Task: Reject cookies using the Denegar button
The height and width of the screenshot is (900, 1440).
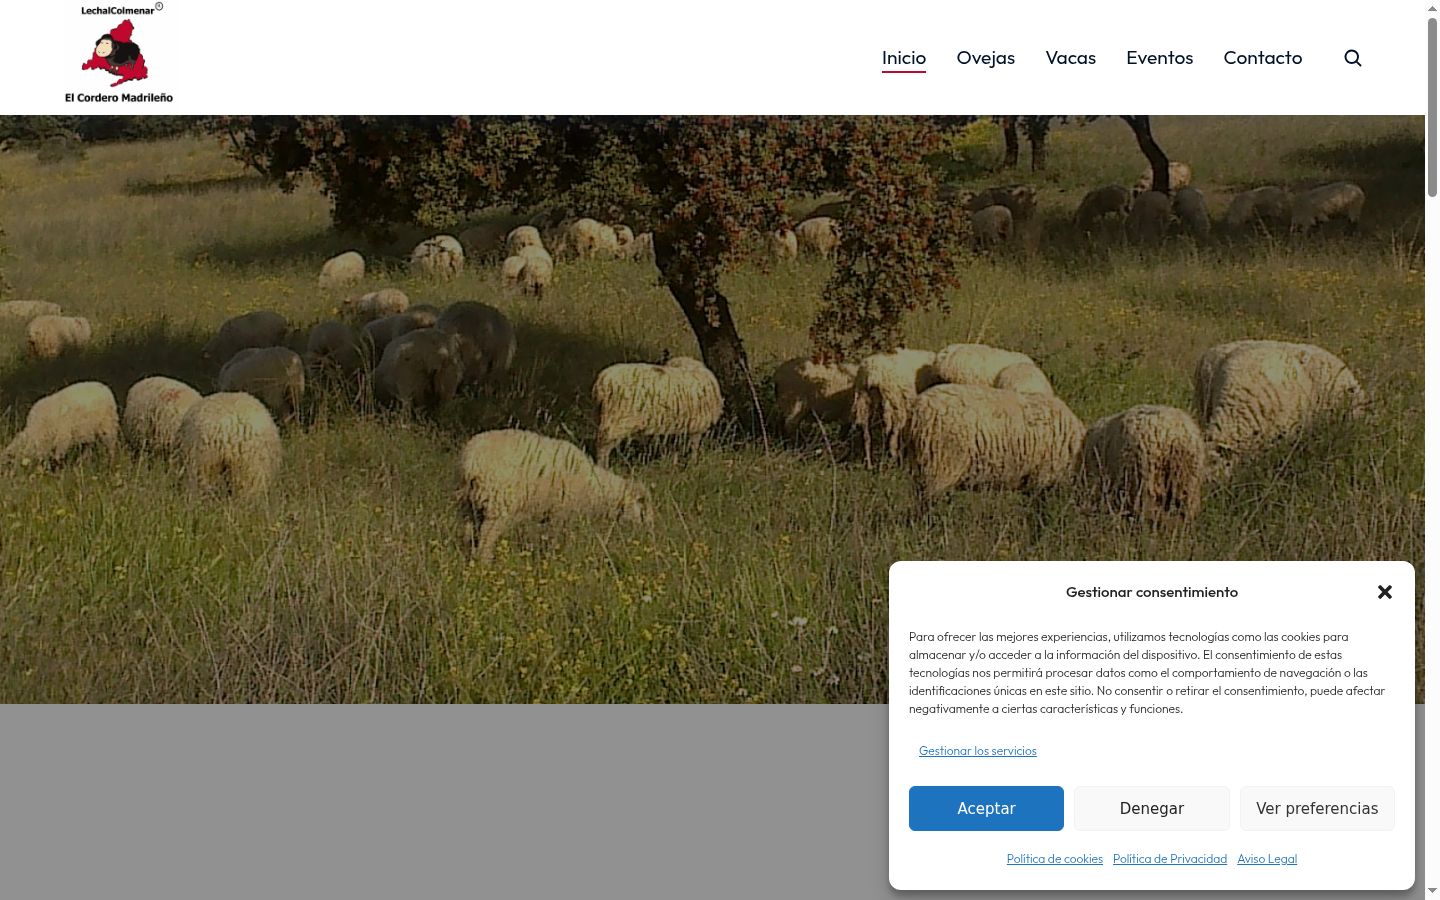Action: pos(1152,808)
